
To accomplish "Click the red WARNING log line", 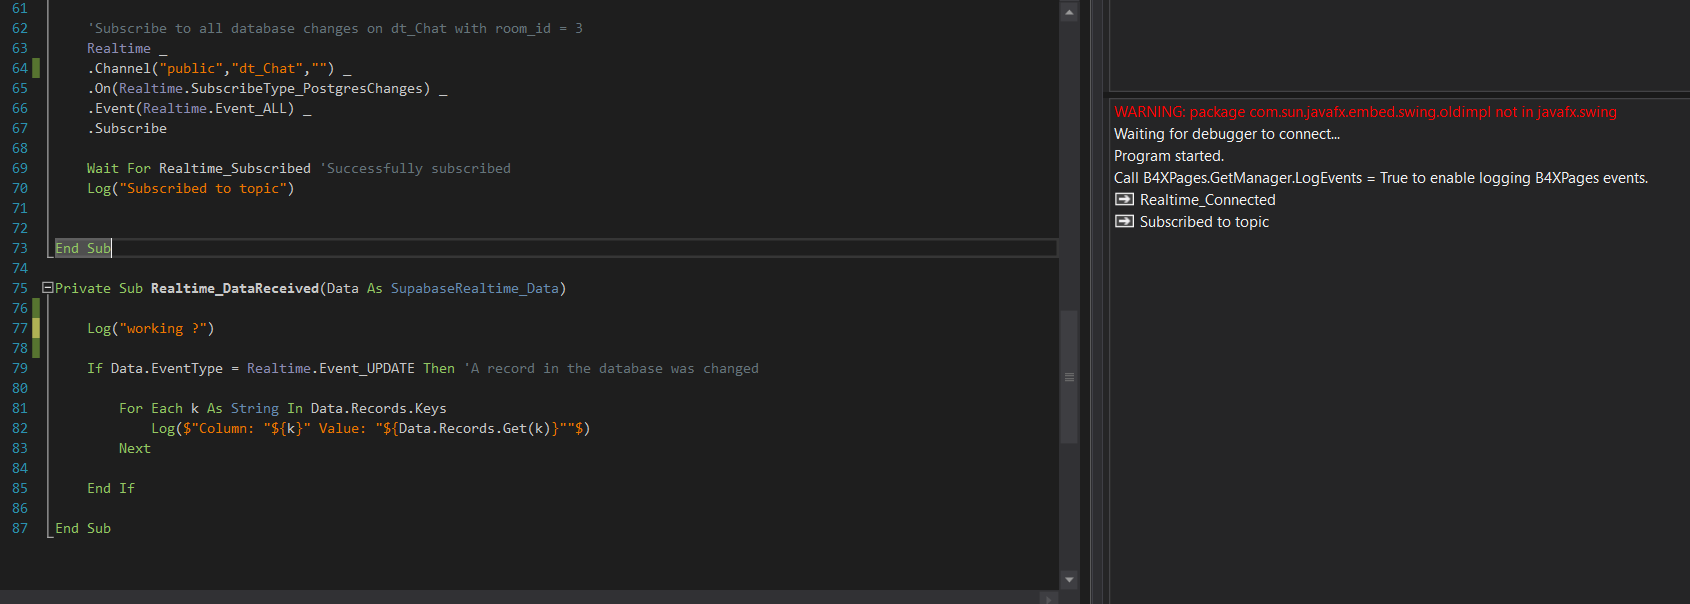I will click(x=1365, y=112).
